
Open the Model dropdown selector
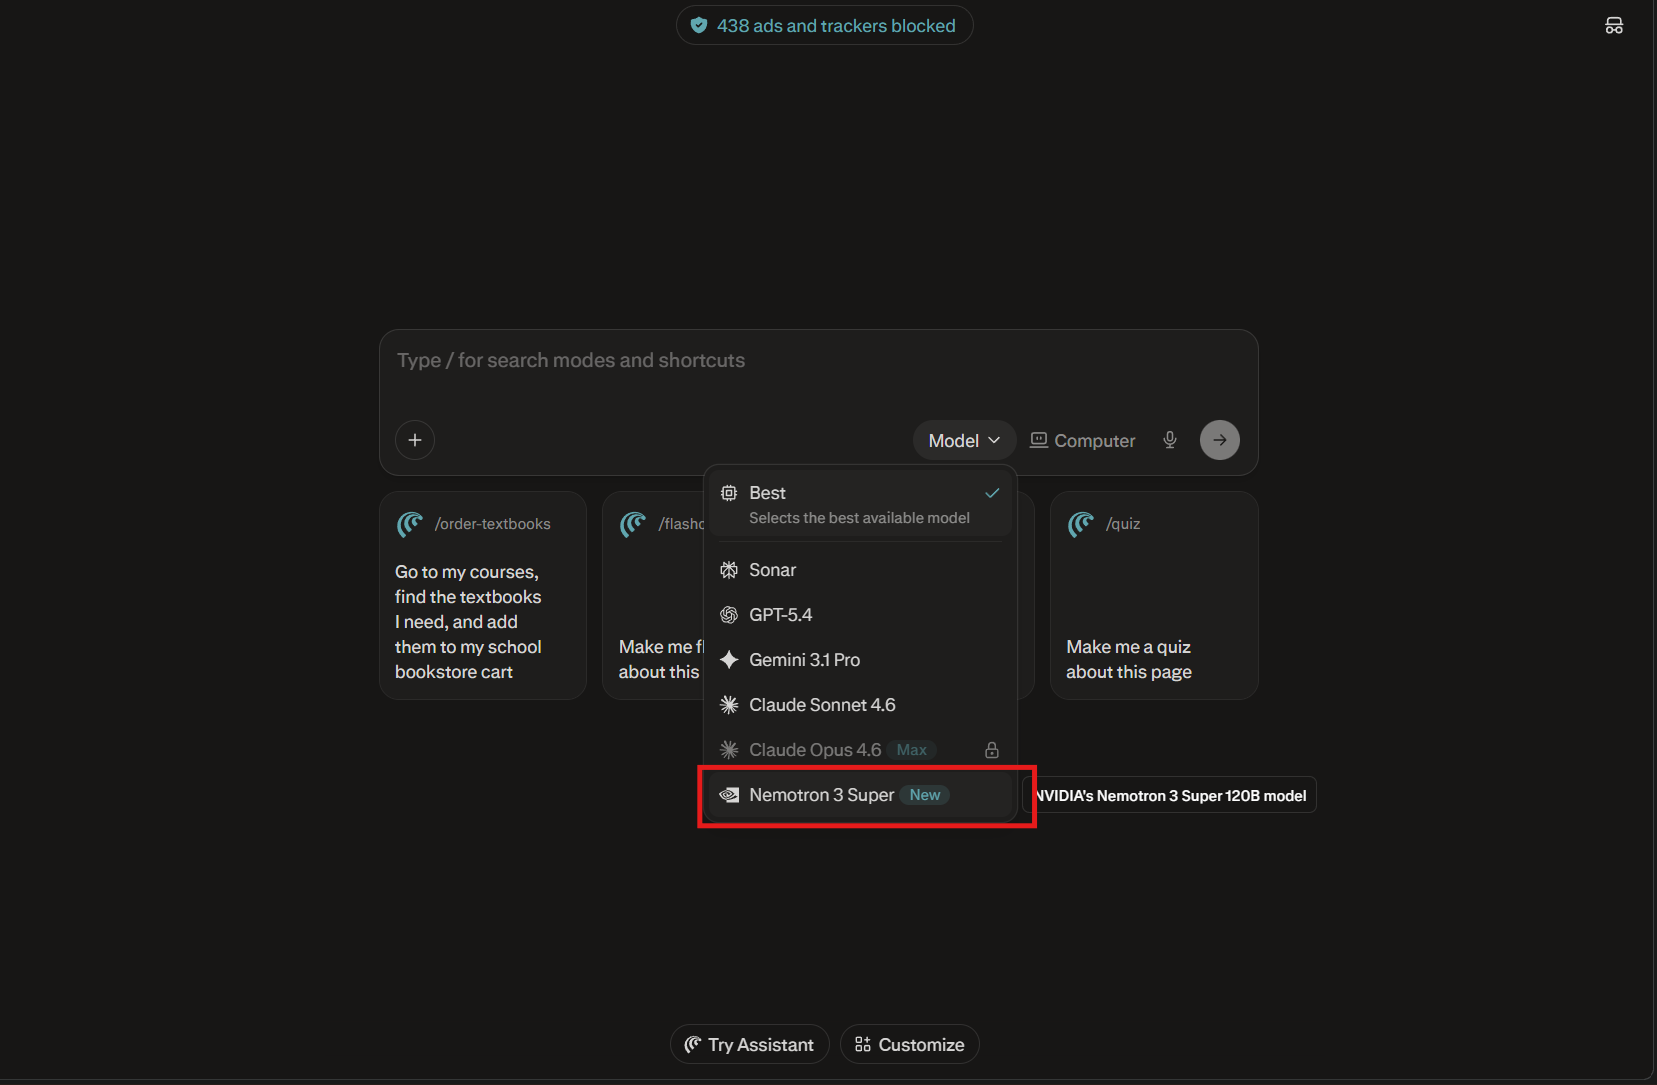point(964,440)
